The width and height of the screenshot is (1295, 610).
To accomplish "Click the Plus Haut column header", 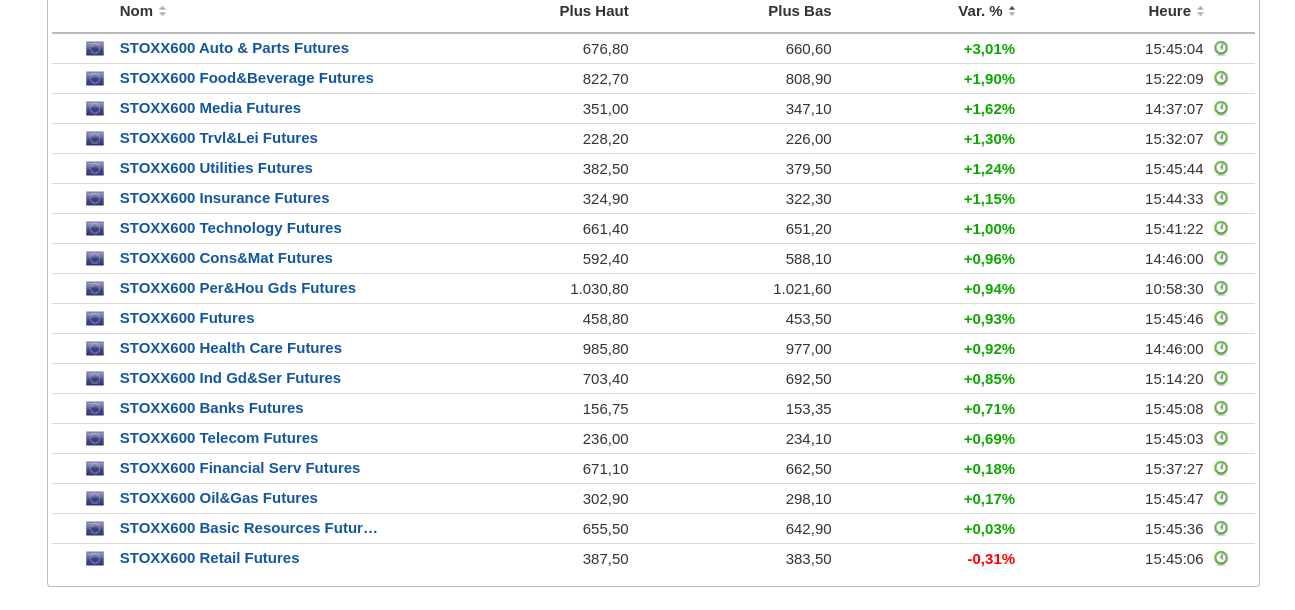I will point(594,11).
